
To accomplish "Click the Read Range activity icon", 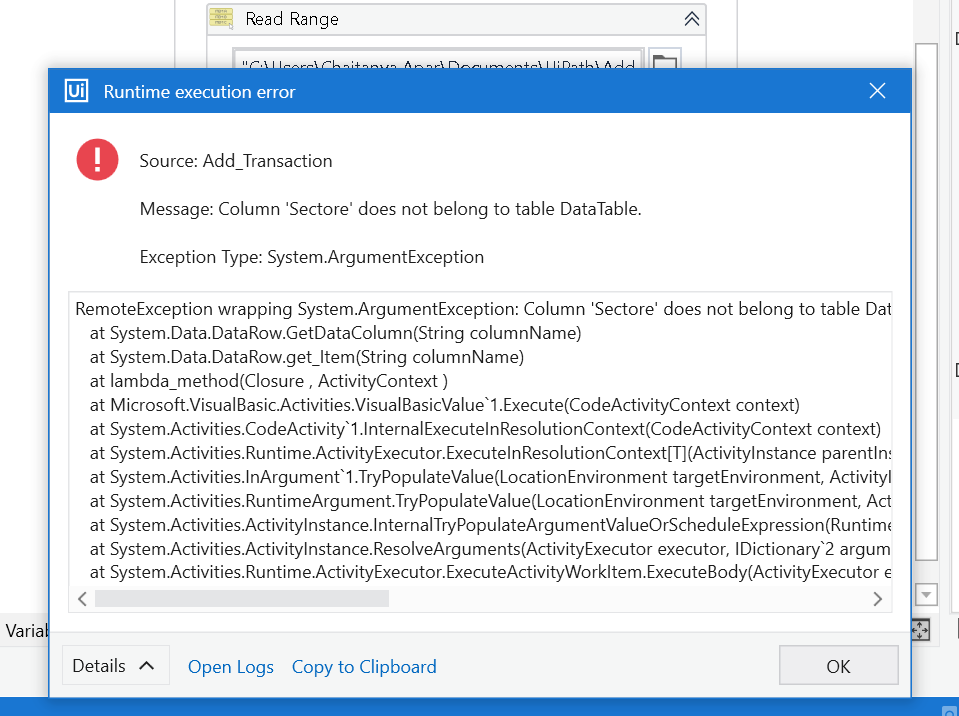I will click(226, 19).
